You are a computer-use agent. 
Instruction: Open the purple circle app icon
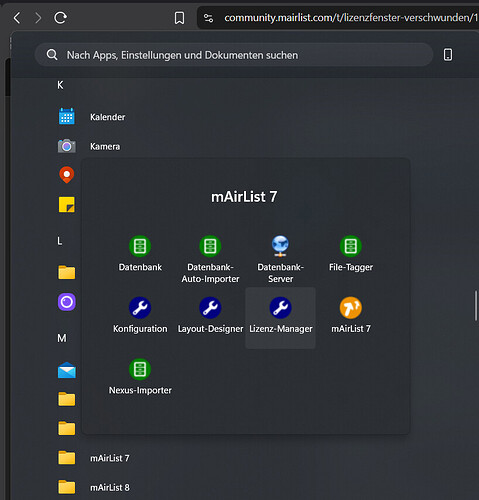tap(67, 302)
